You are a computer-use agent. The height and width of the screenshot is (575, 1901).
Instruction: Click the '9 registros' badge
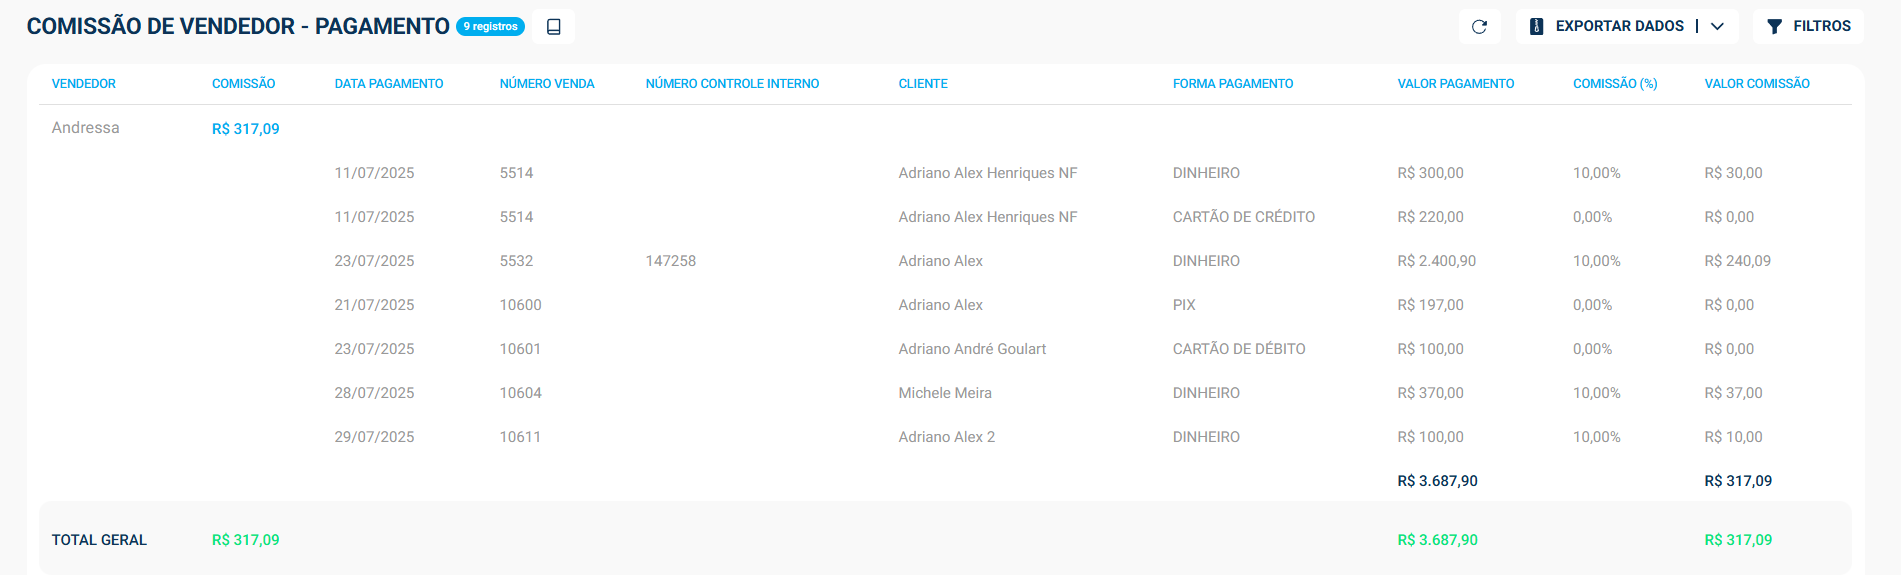pos(490,27)
